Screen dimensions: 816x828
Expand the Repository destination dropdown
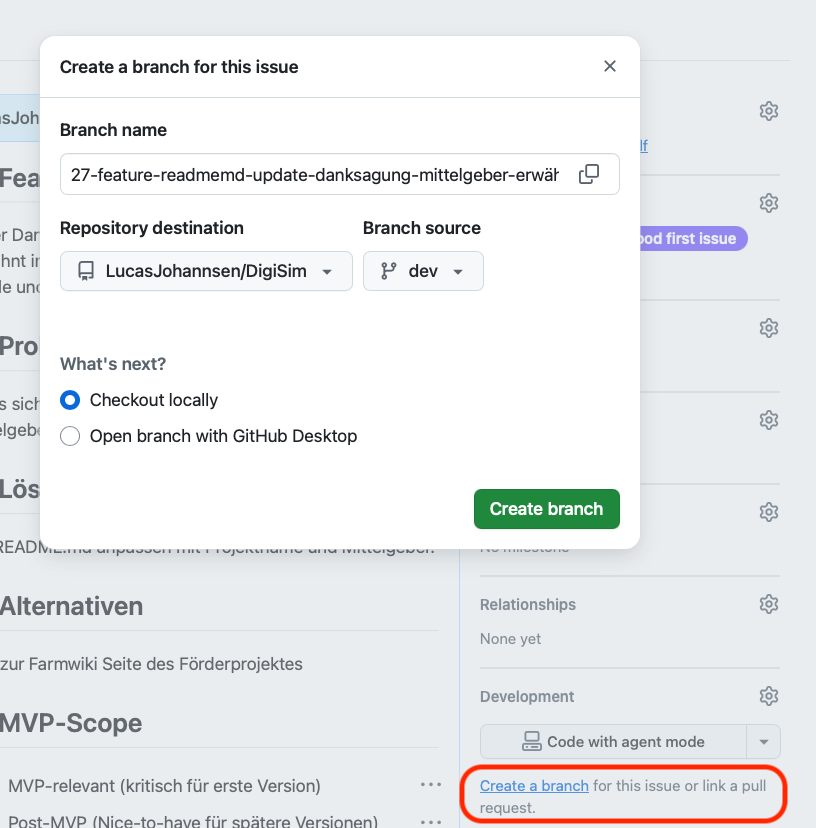(206, 271)
